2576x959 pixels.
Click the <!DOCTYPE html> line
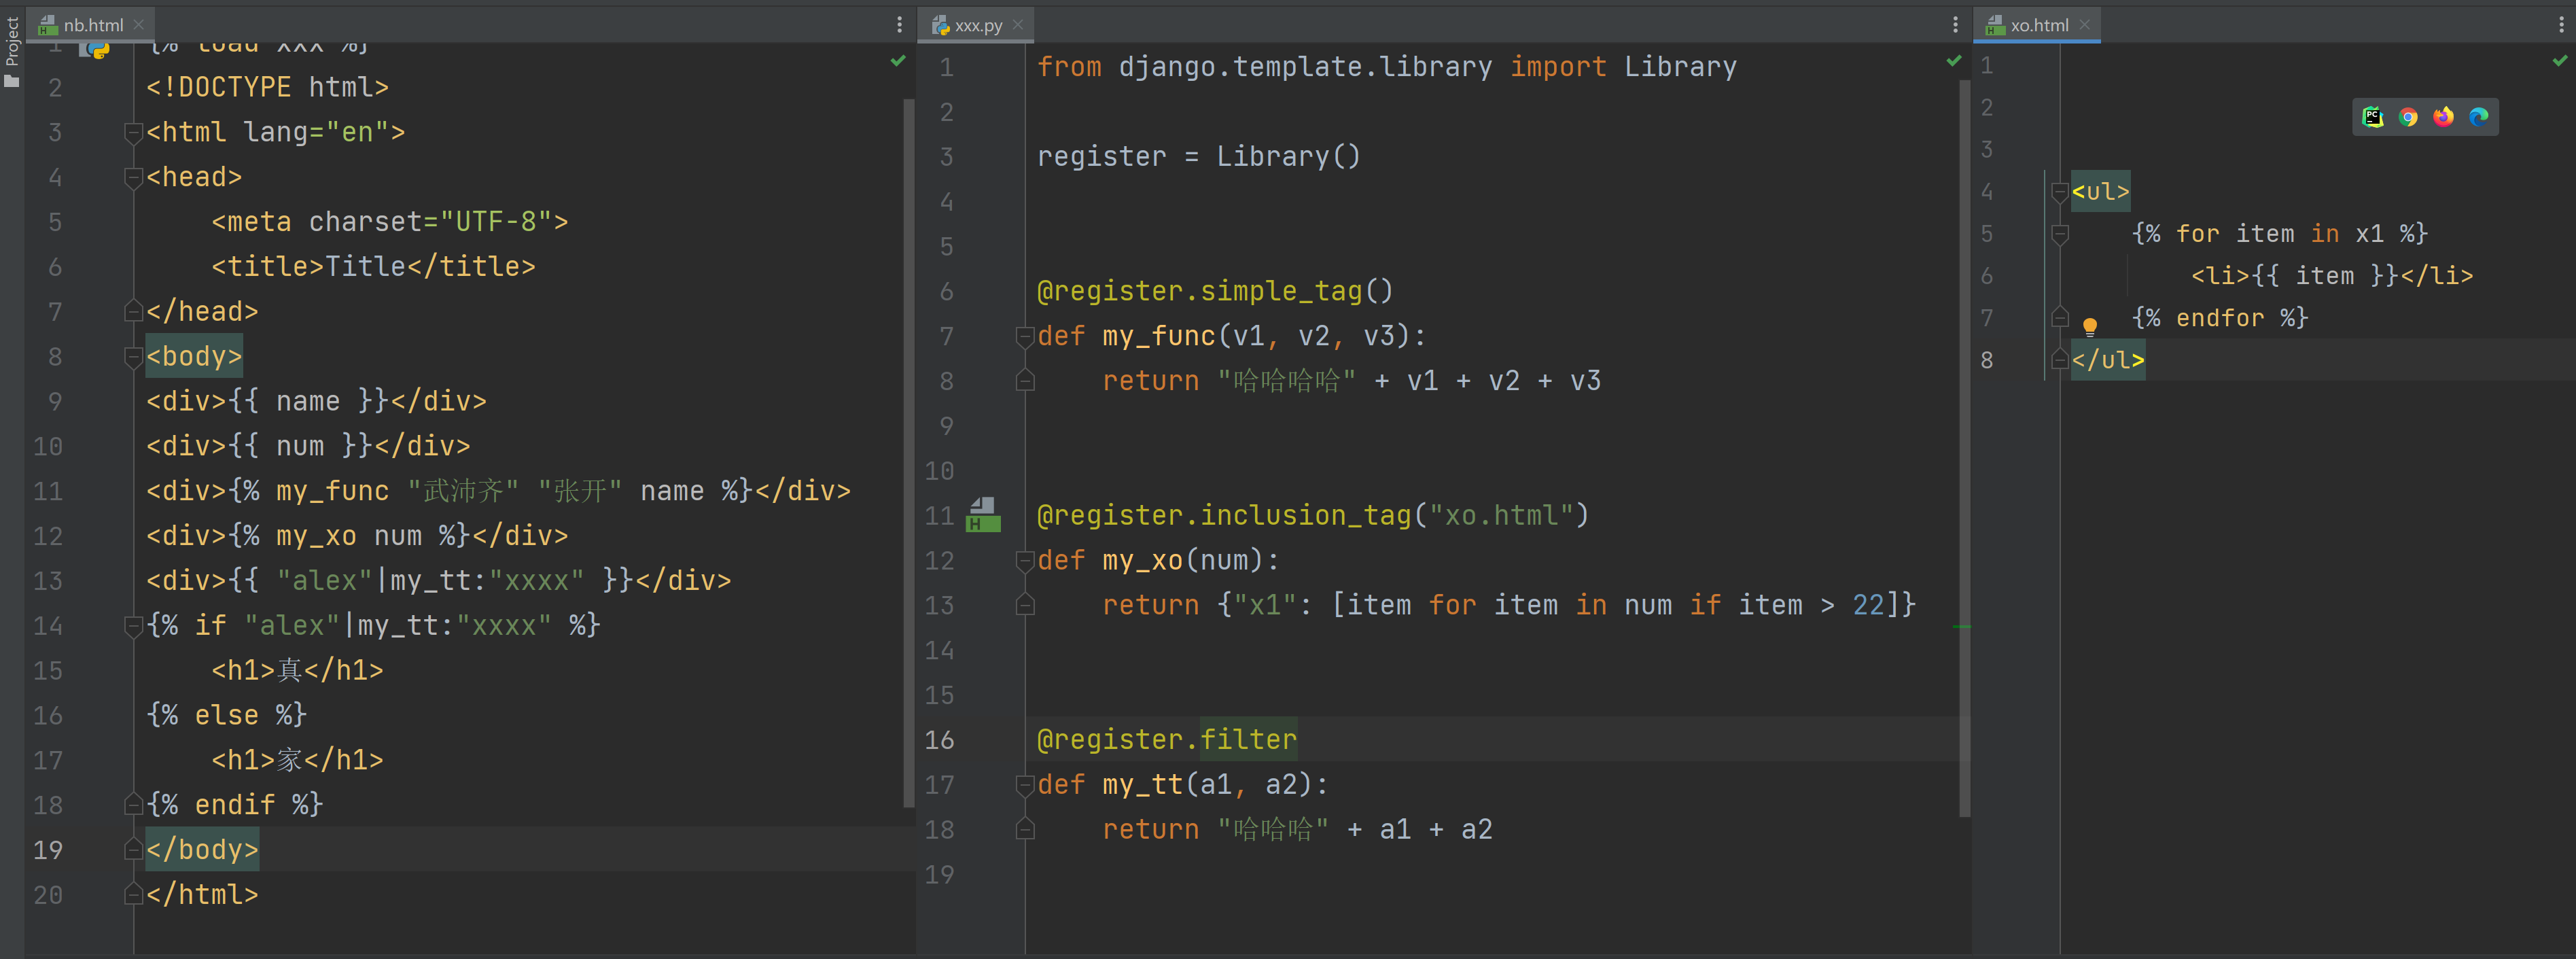pos(267,87)
